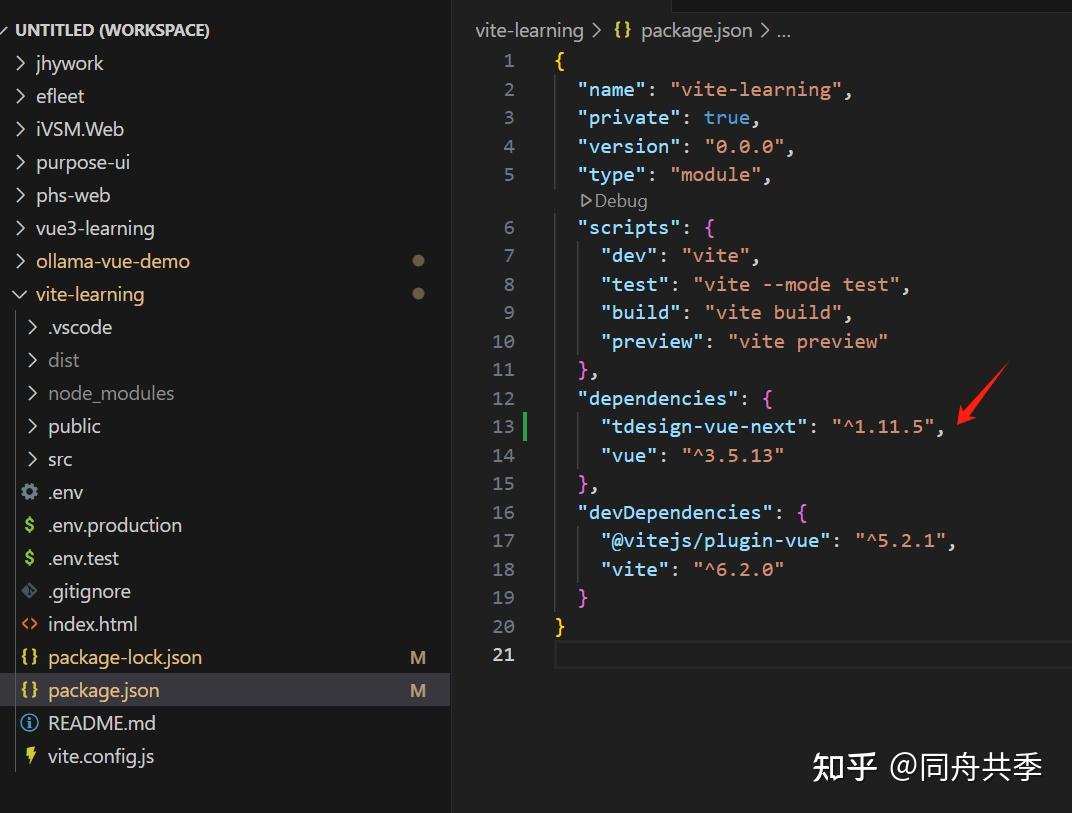The image size is (1072, 813).
Task: Run the Debug codelens above scripts
Action: click(614, 200)
